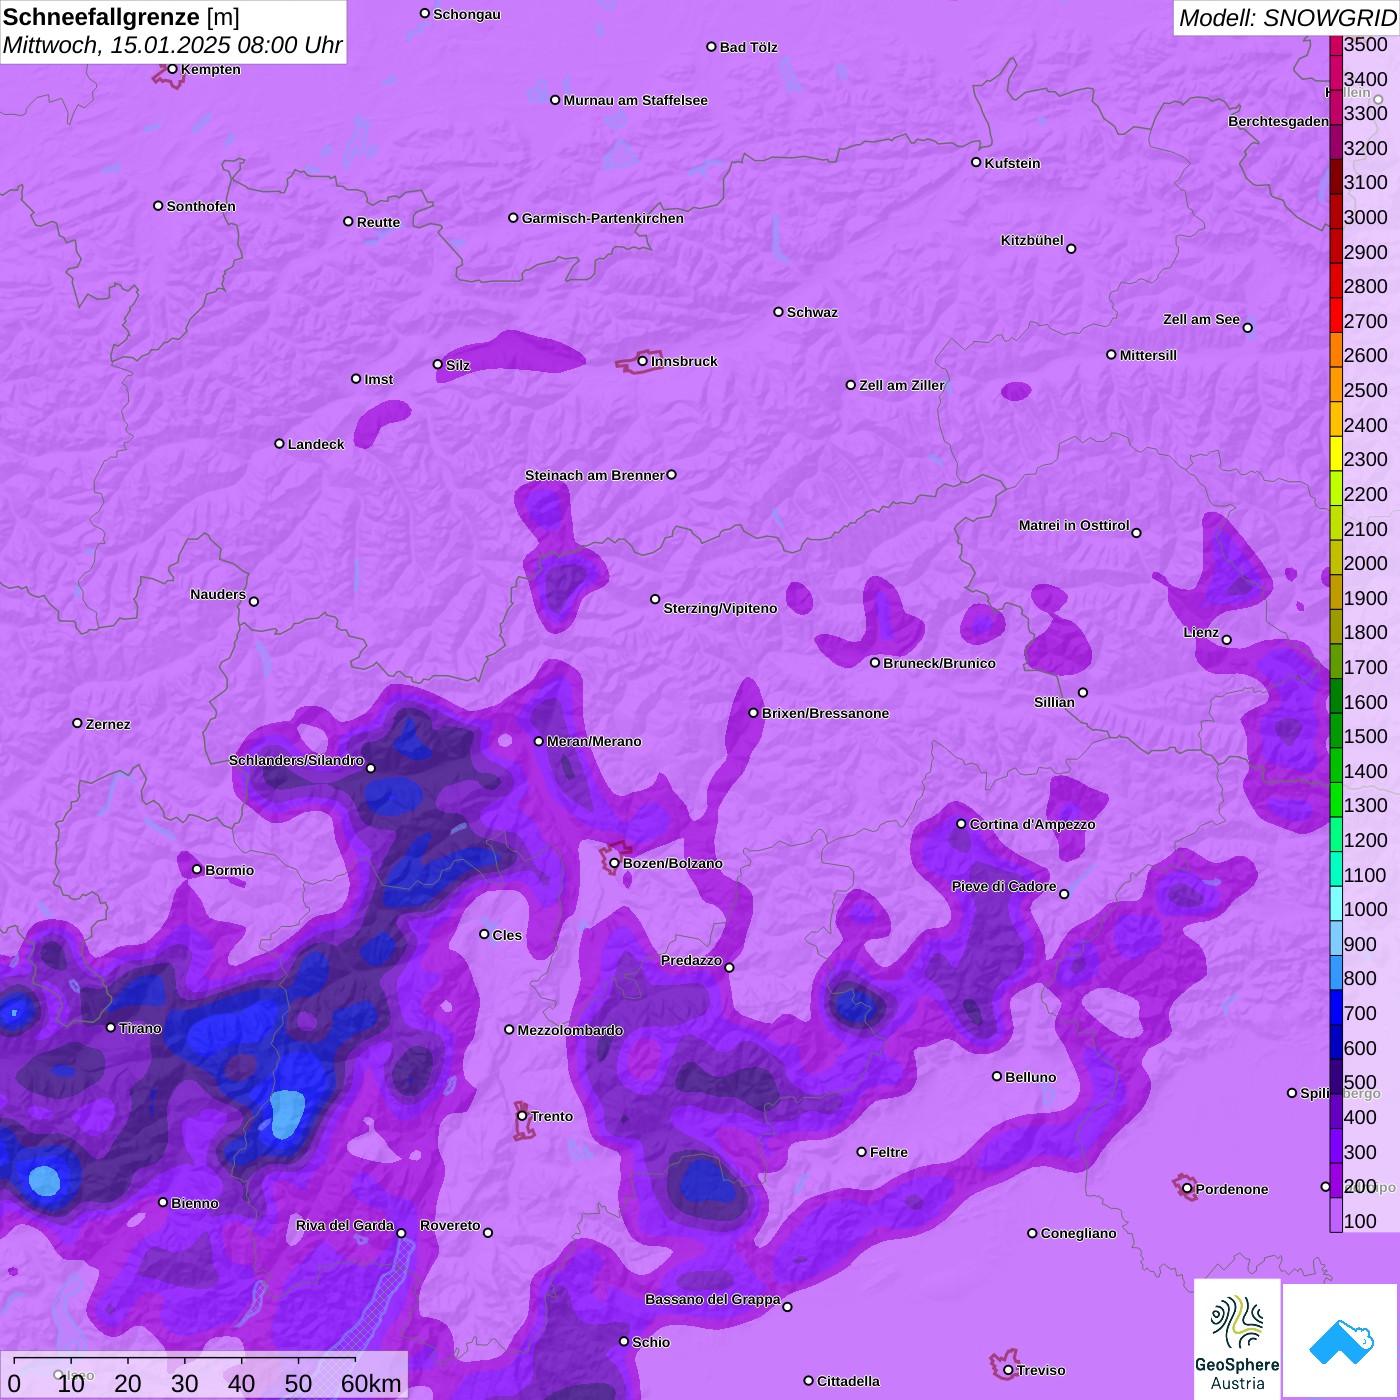Select the Pordenone city marker
The height and width of the screenshot is (1400, 1400).
tap(1187, 1189)
